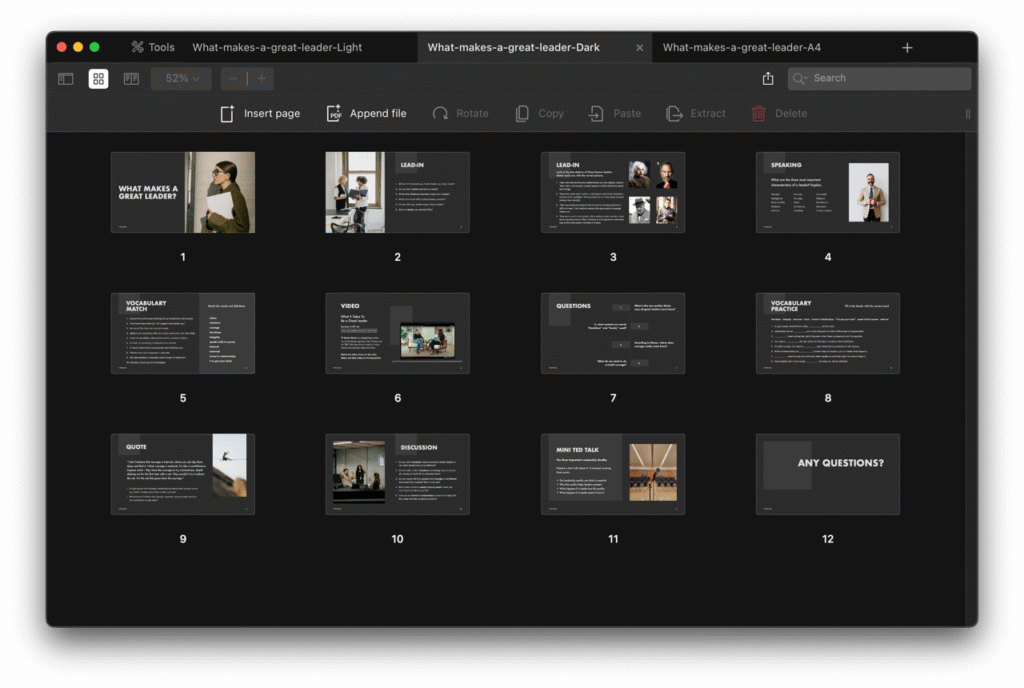Select the Any Questions page 12 thumbnail

[x=827, y=474]
